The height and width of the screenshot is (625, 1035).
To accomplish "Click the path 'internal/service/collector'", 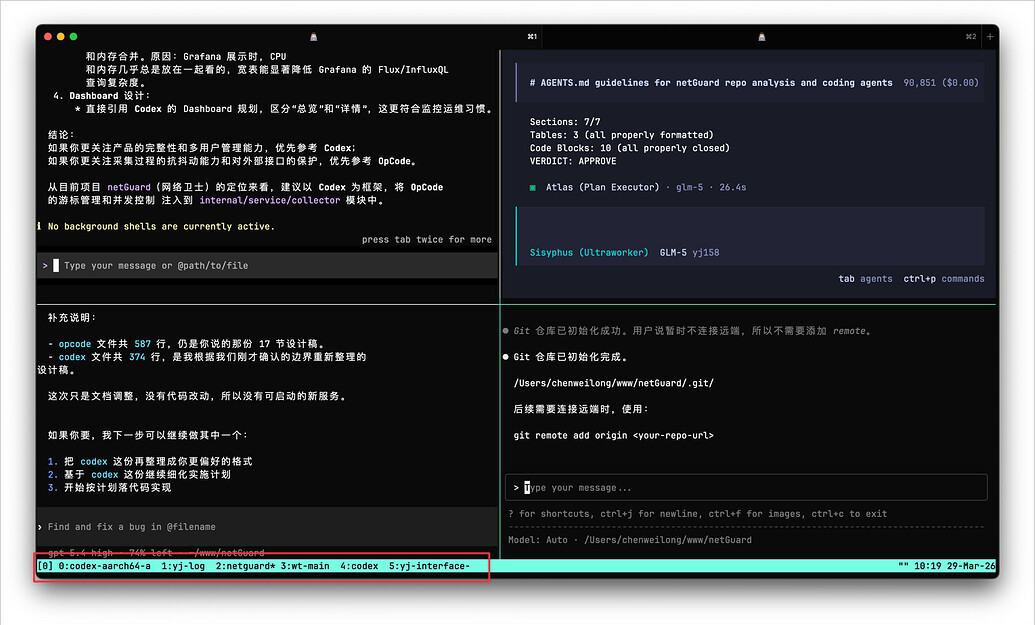I will coord(270,200).
